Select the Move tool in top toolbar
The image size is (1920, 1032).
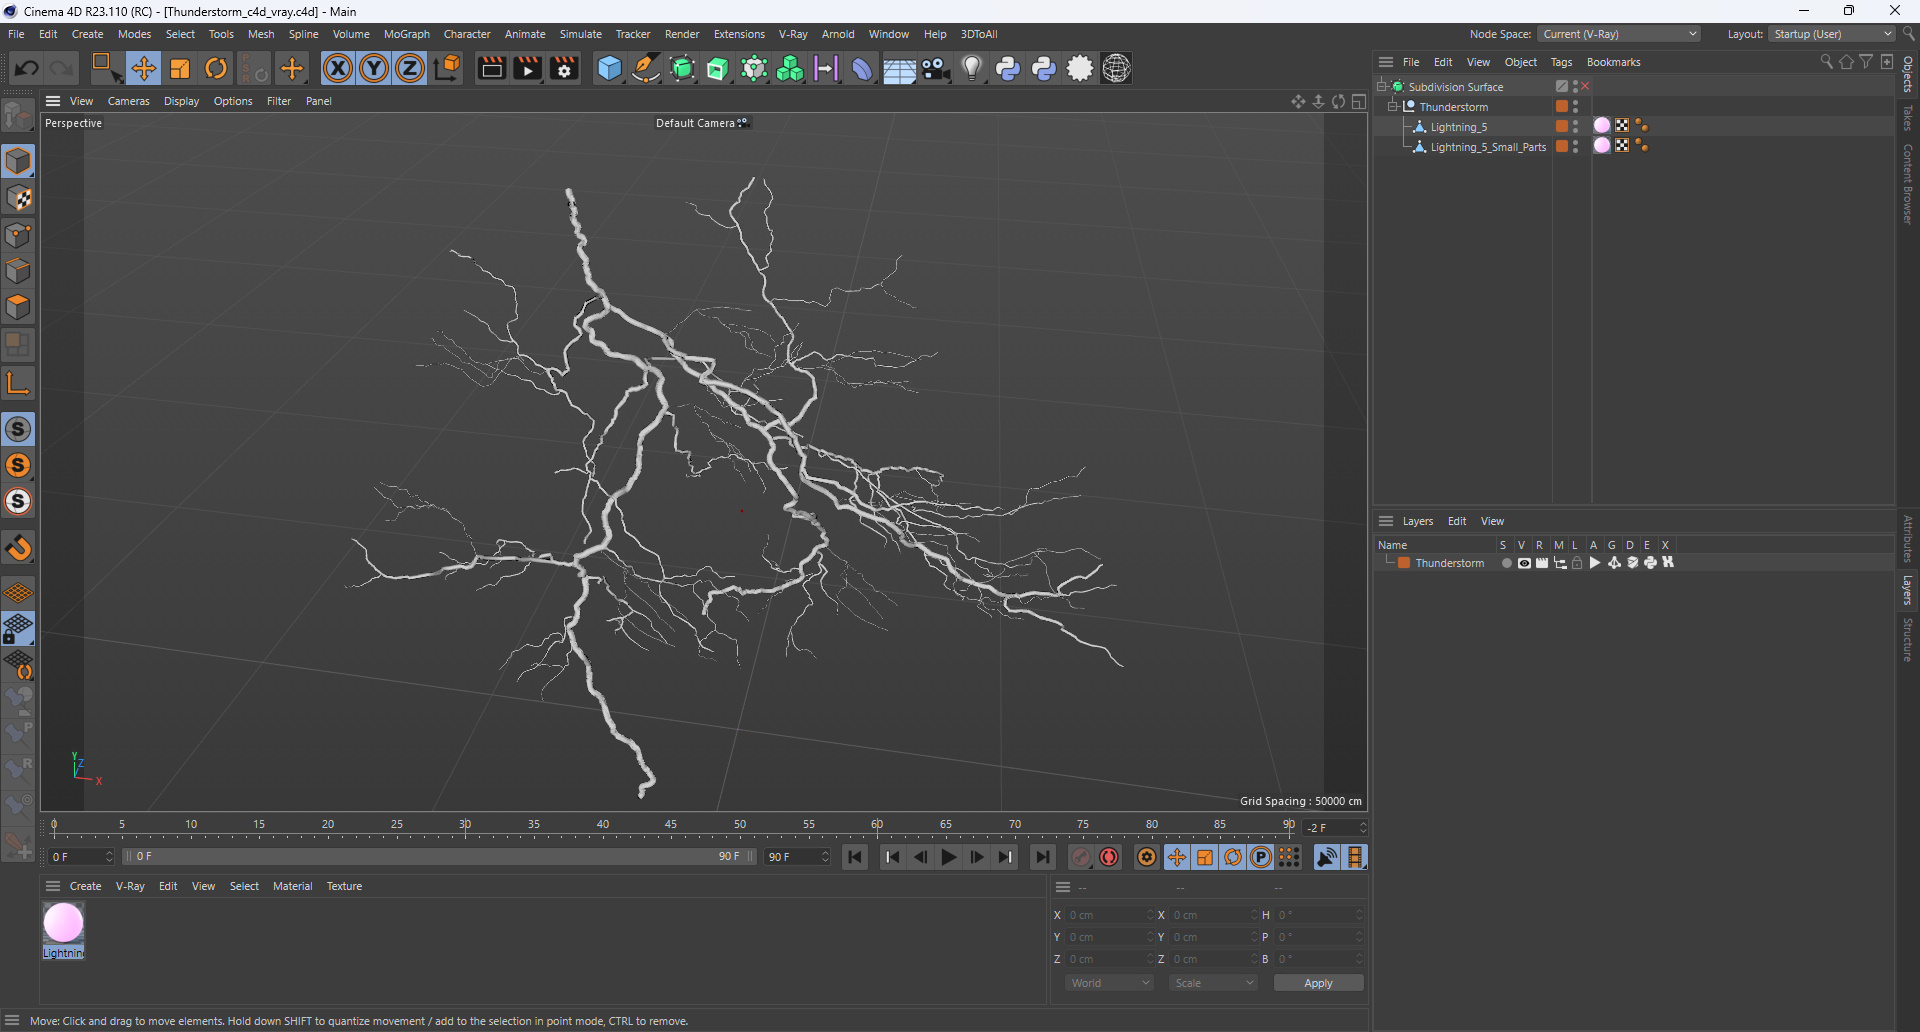pyautogui.click(x=143, y=68)
